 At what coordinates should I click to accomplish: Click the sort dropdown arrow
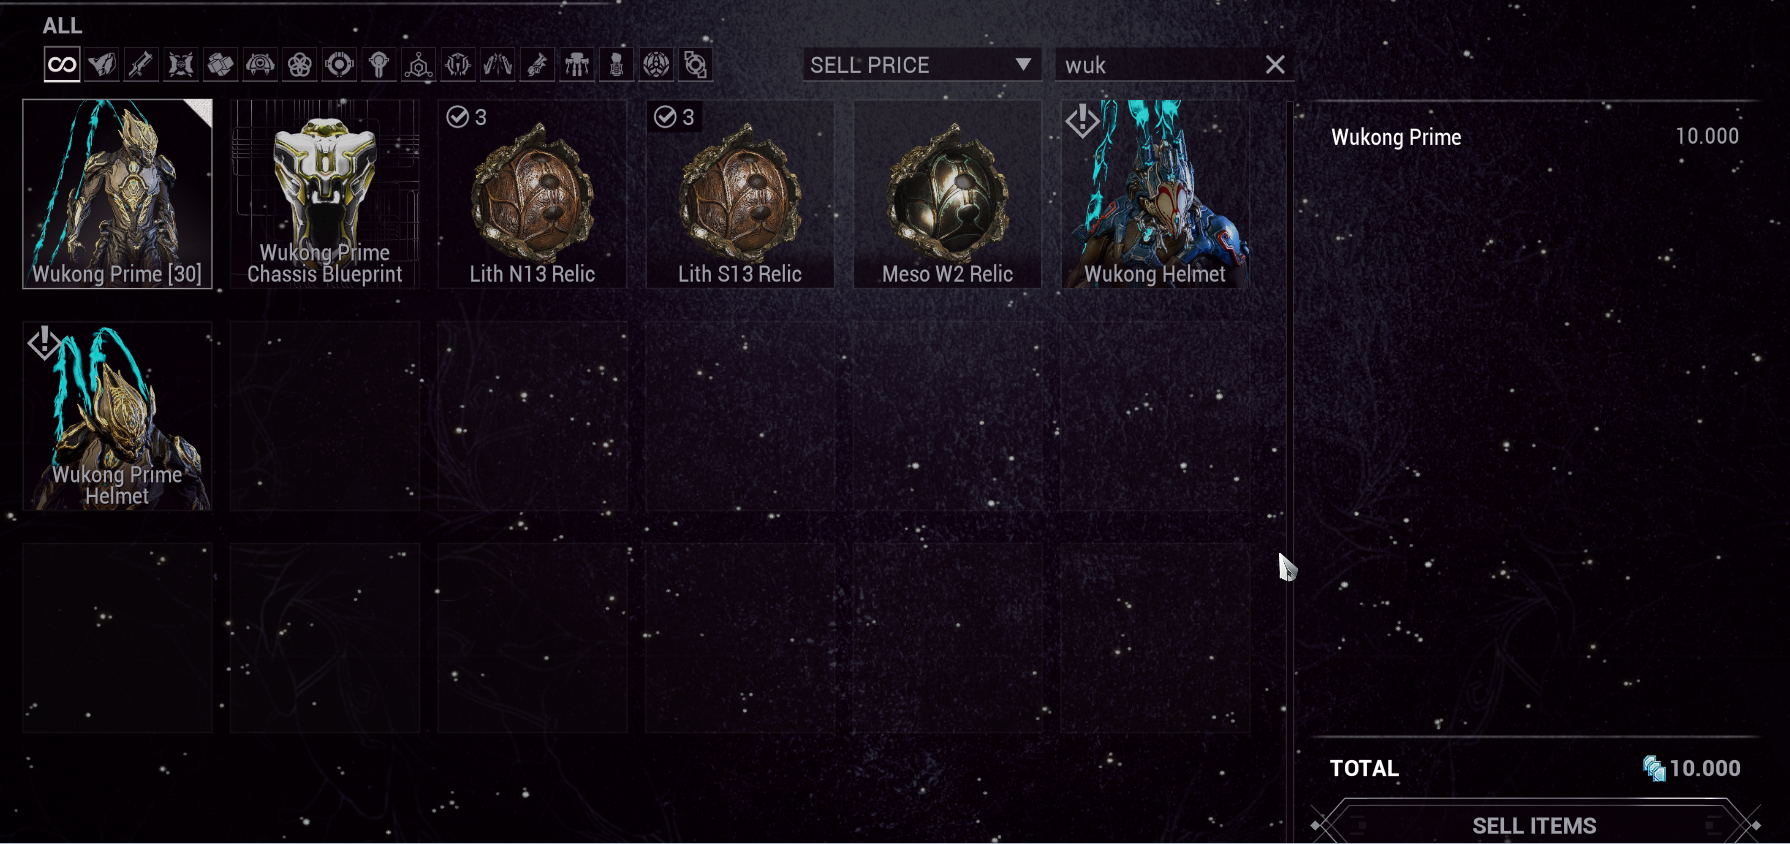[1023, 65]
